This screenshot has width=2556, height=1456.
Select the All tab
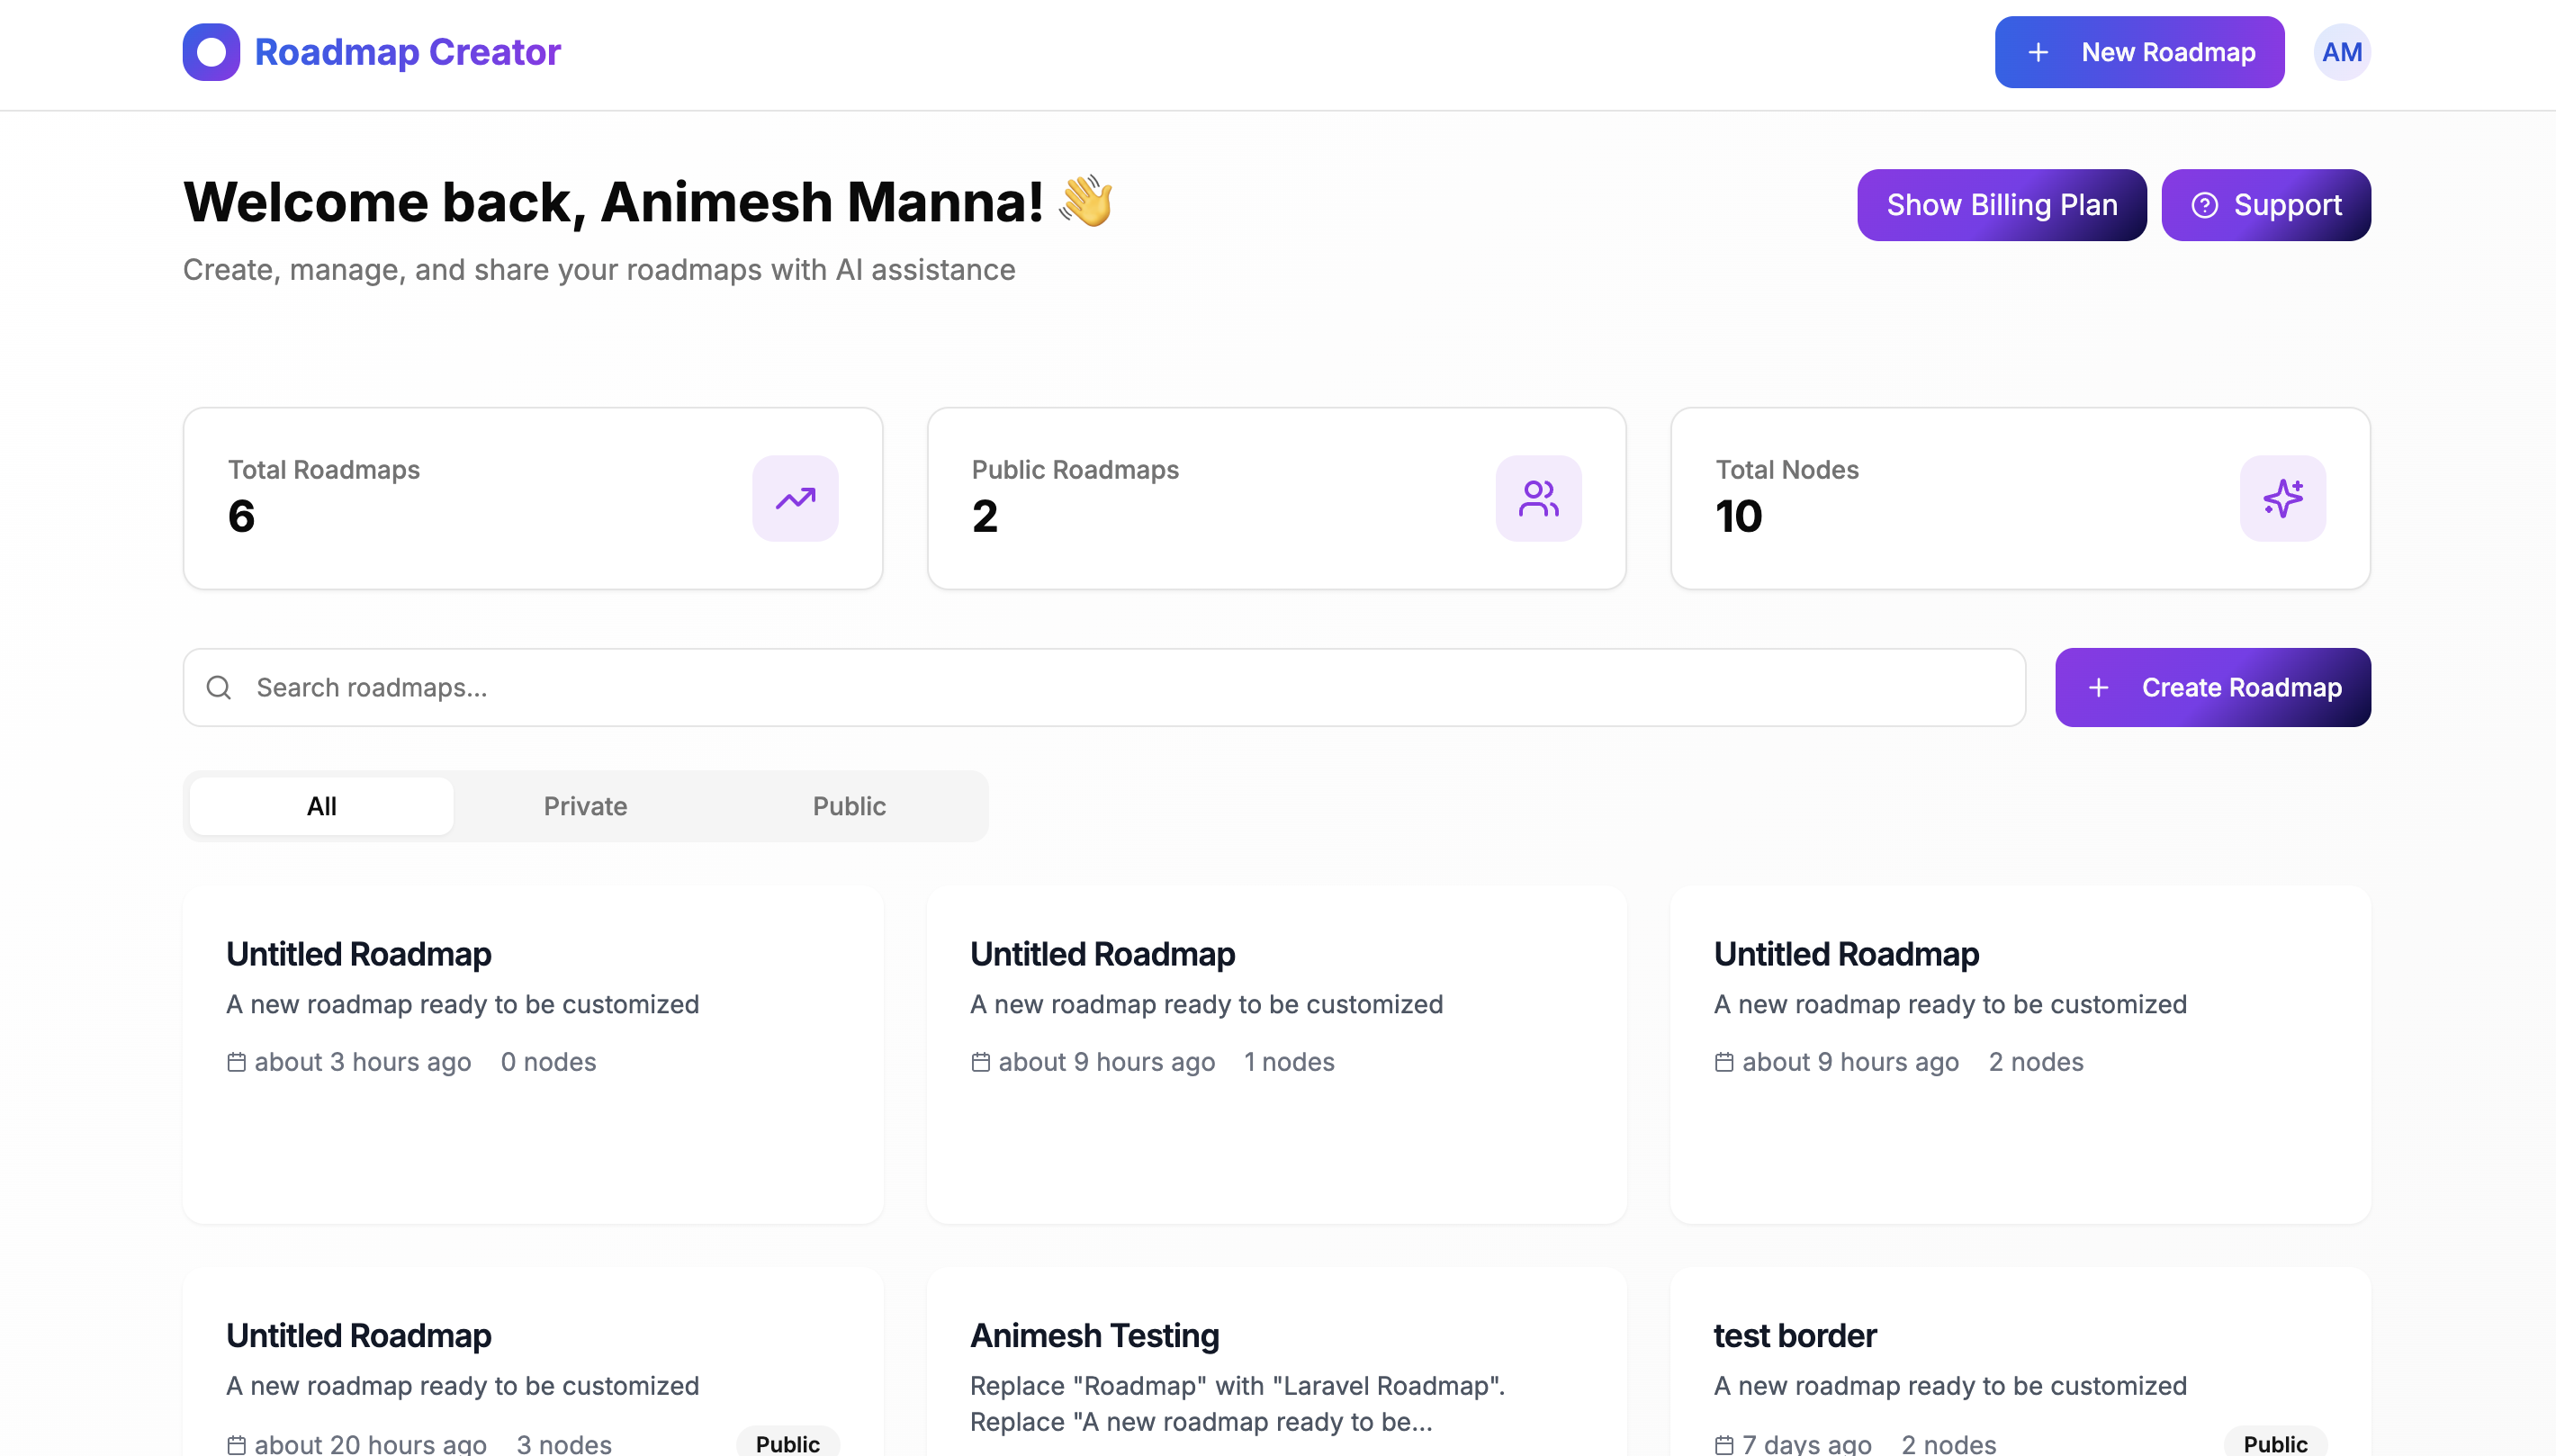[x=321, y=806]
